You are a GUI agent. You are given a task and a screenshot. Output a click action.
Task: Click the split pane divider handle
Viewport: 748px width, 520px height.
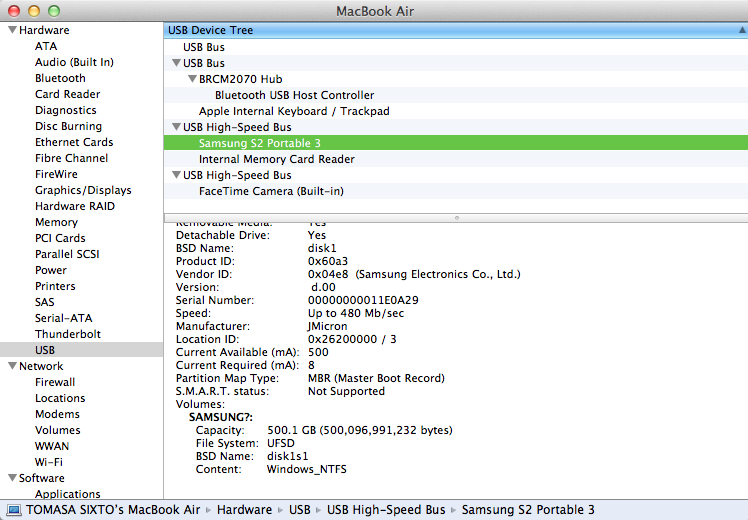pyautogui.click(x=457, y=218)
